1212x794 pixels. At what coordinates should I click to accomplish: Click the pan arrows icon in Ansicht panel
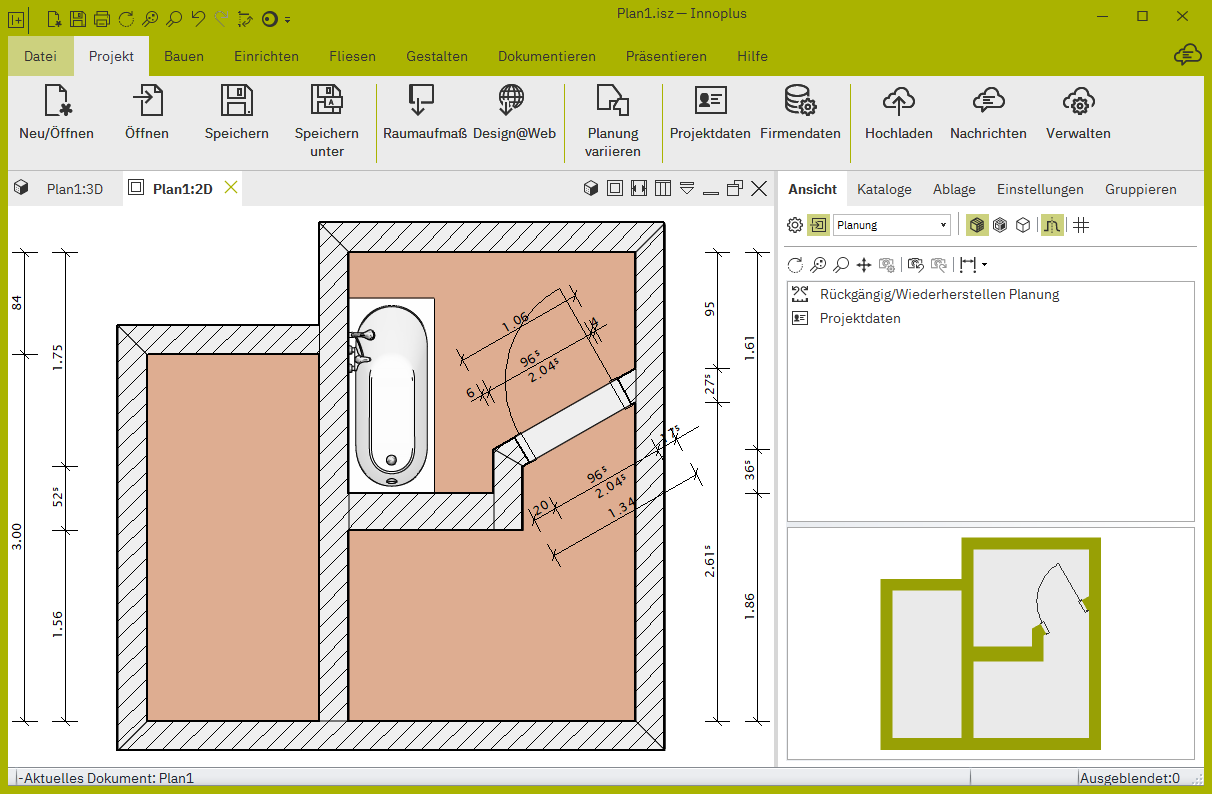864,265
